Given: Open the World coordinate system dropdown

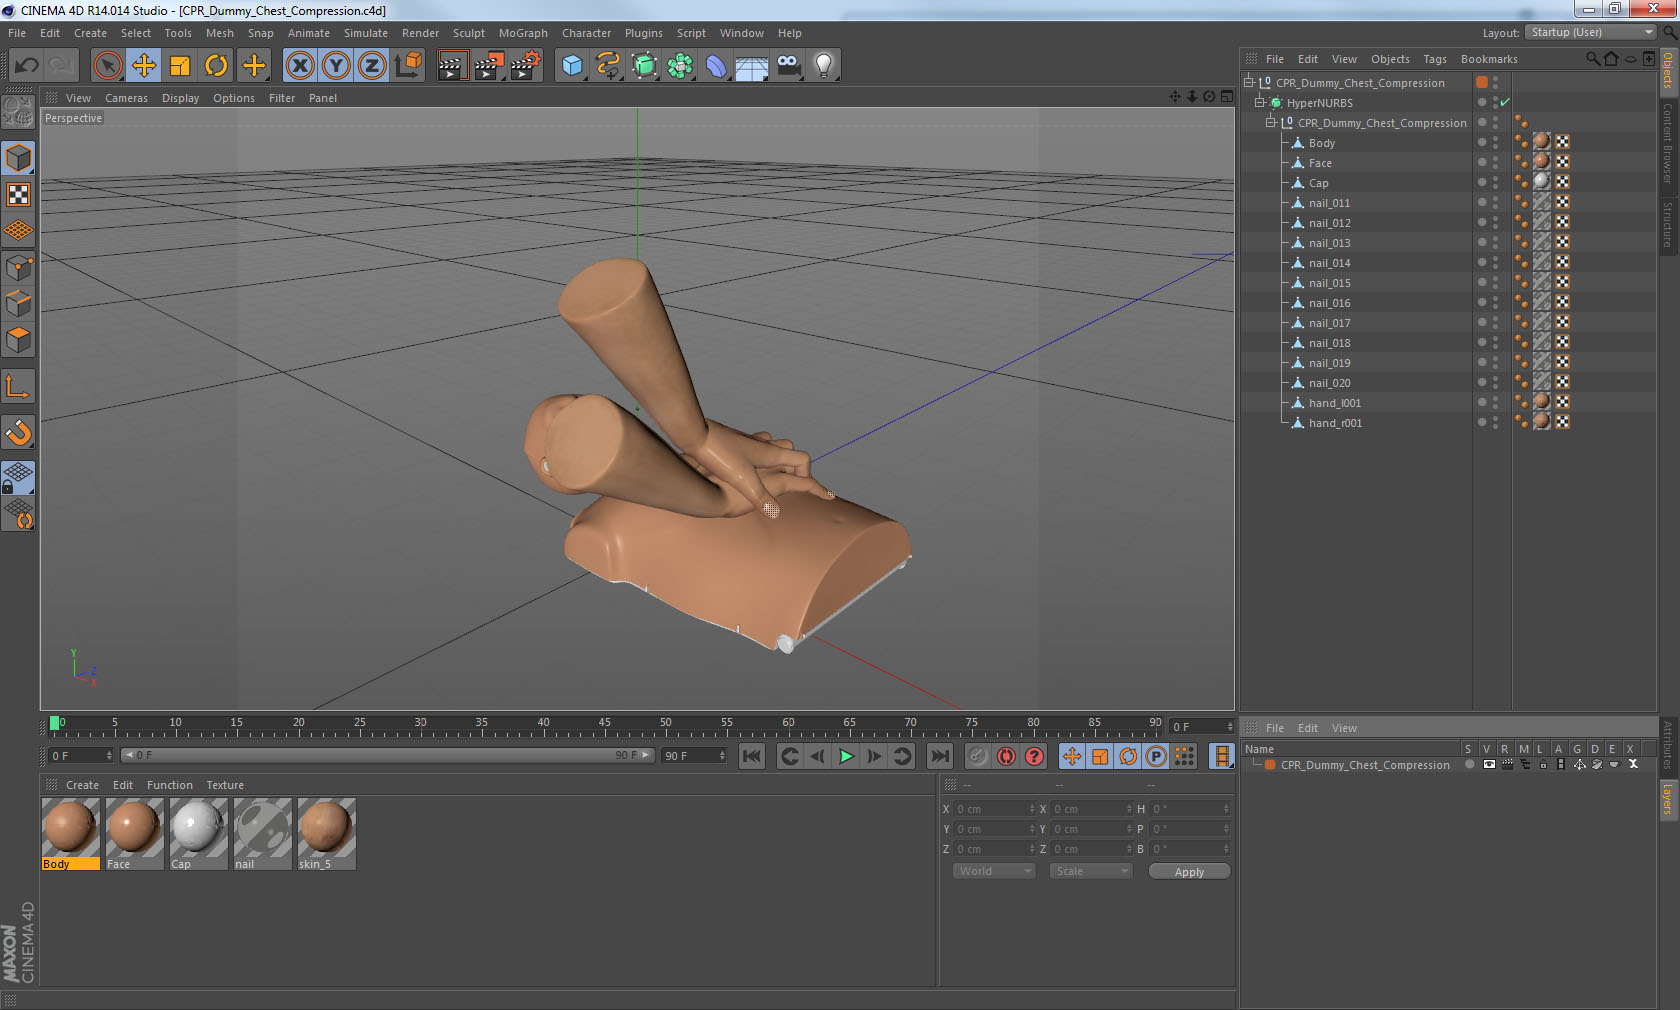Looking at the screenshot, I should point(994,871).
